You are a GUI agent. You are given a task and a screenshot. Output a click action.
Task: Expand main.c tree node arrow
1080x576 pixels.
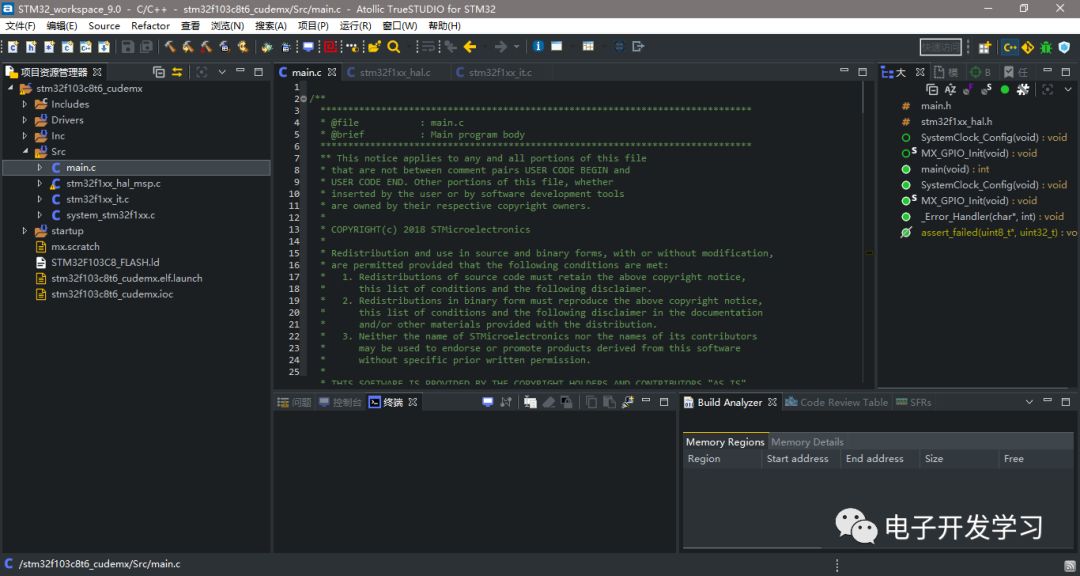pyautogui.click(x=40, y=167)
